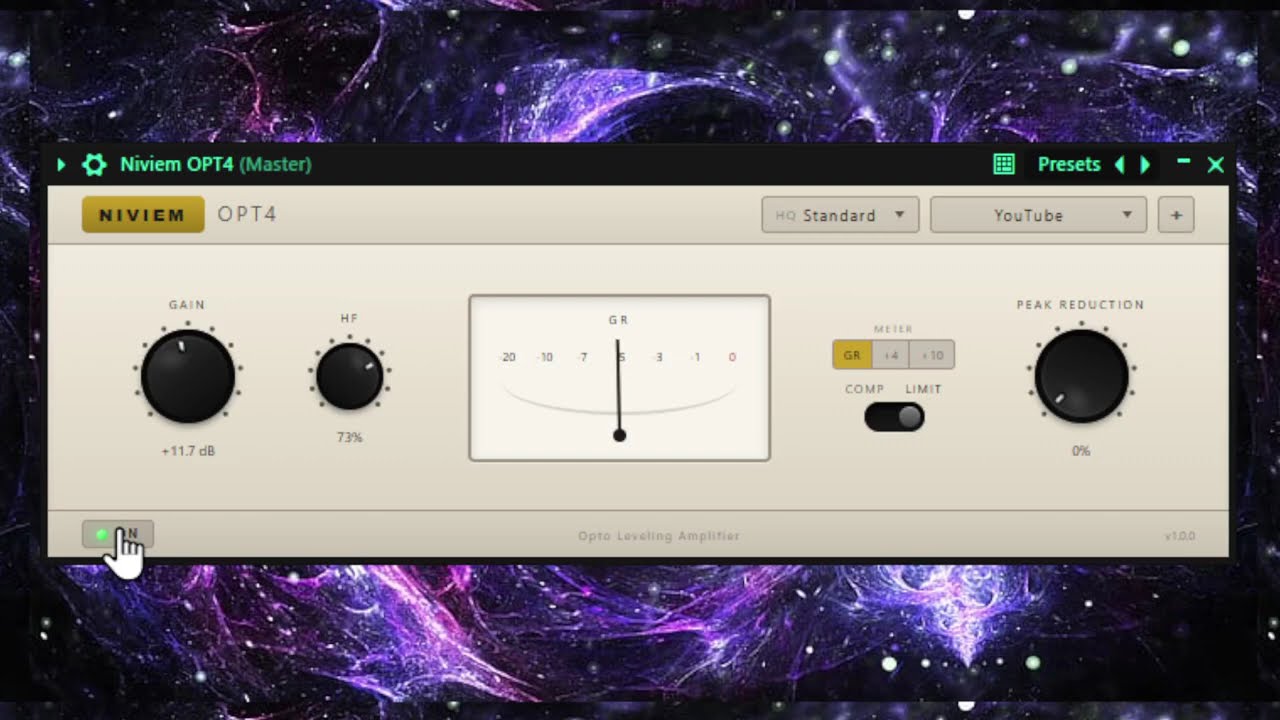The height and width of the screenshot is (720, 1280).
Task: Click the +11.7 dB gain value
Action: pos(188,451)
